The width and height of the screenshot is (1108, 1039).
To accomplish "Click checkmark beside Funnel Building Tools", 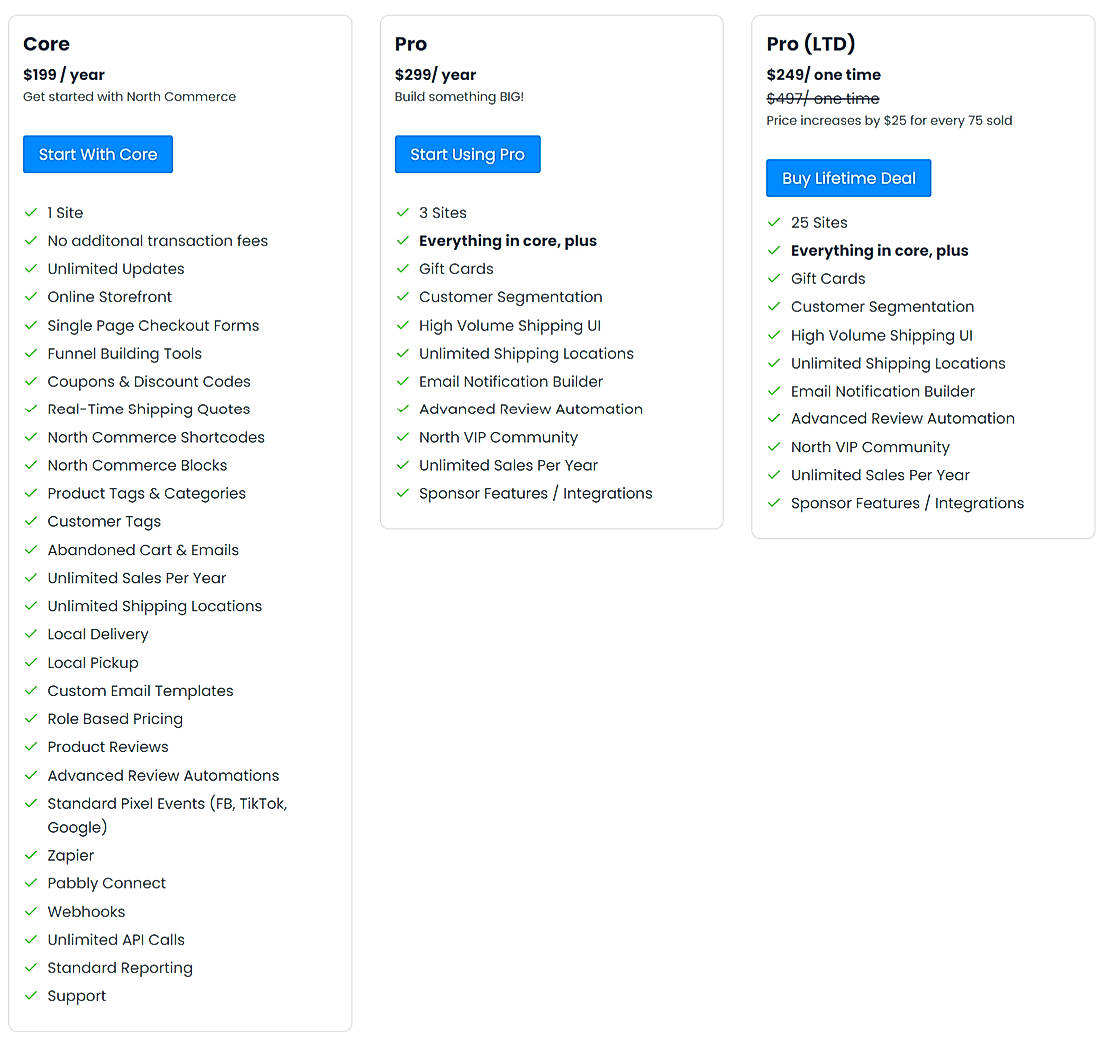I will (31, 353).
